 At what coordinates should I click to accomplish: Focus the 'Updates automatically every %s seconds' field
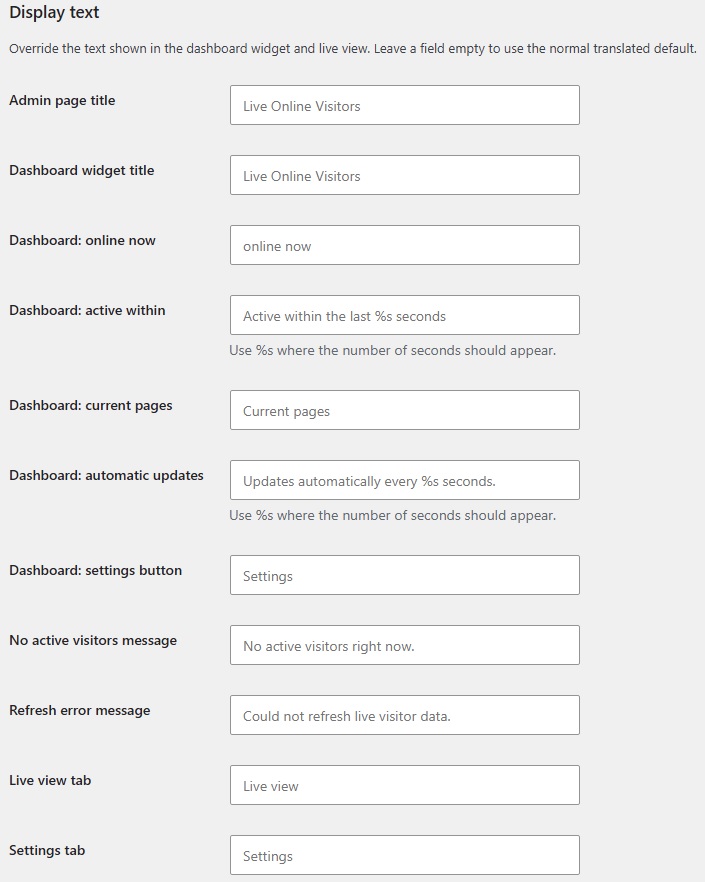point(405,480)
